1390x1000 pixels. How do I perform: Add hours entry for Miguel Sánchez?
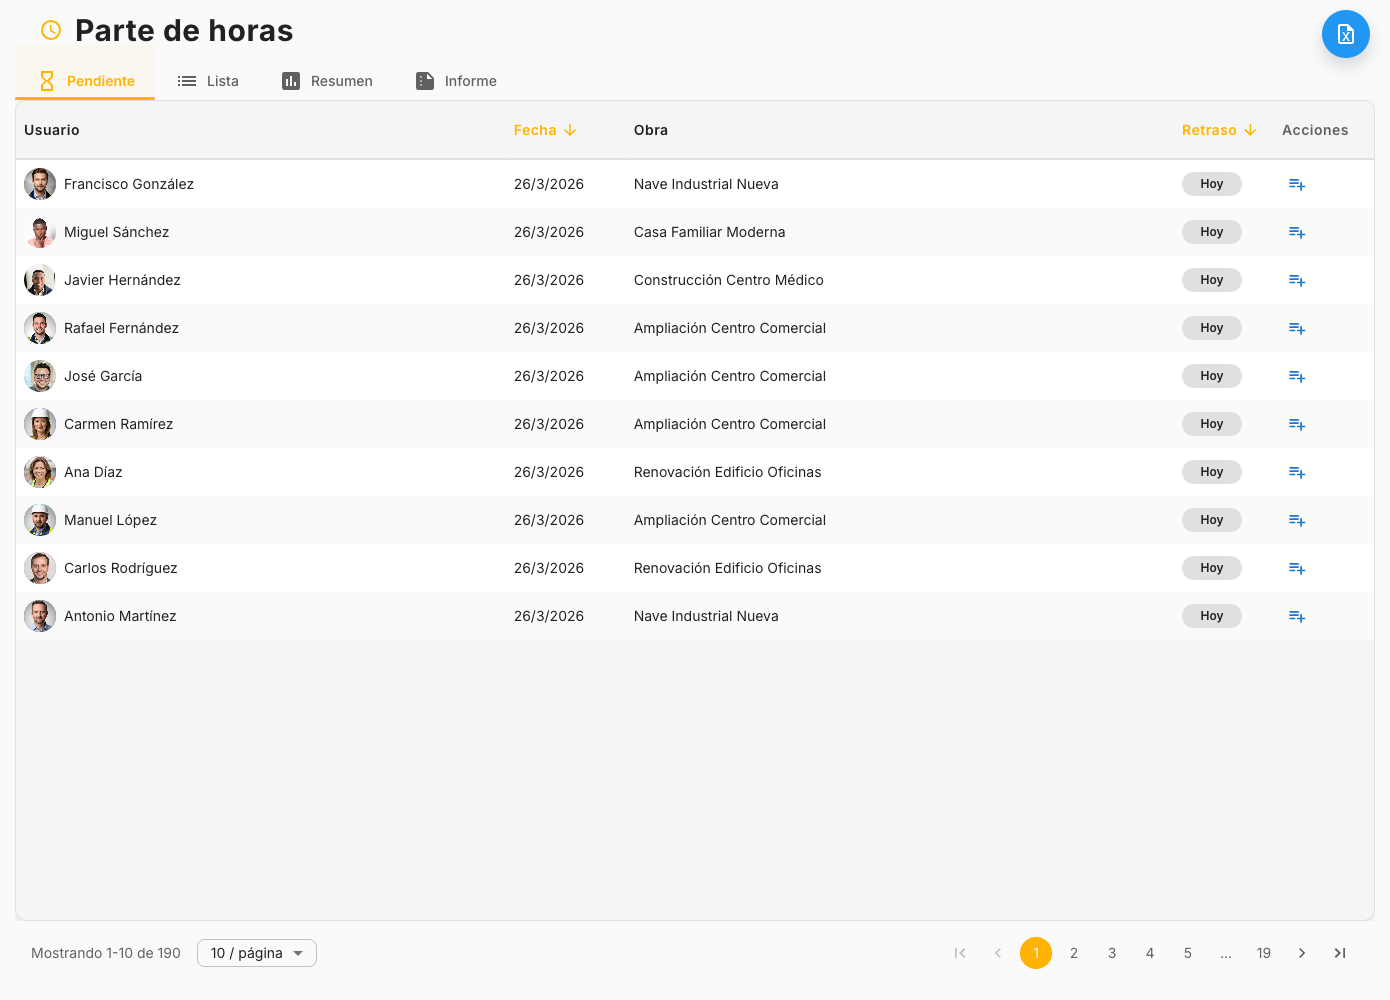pos(1296,232)
